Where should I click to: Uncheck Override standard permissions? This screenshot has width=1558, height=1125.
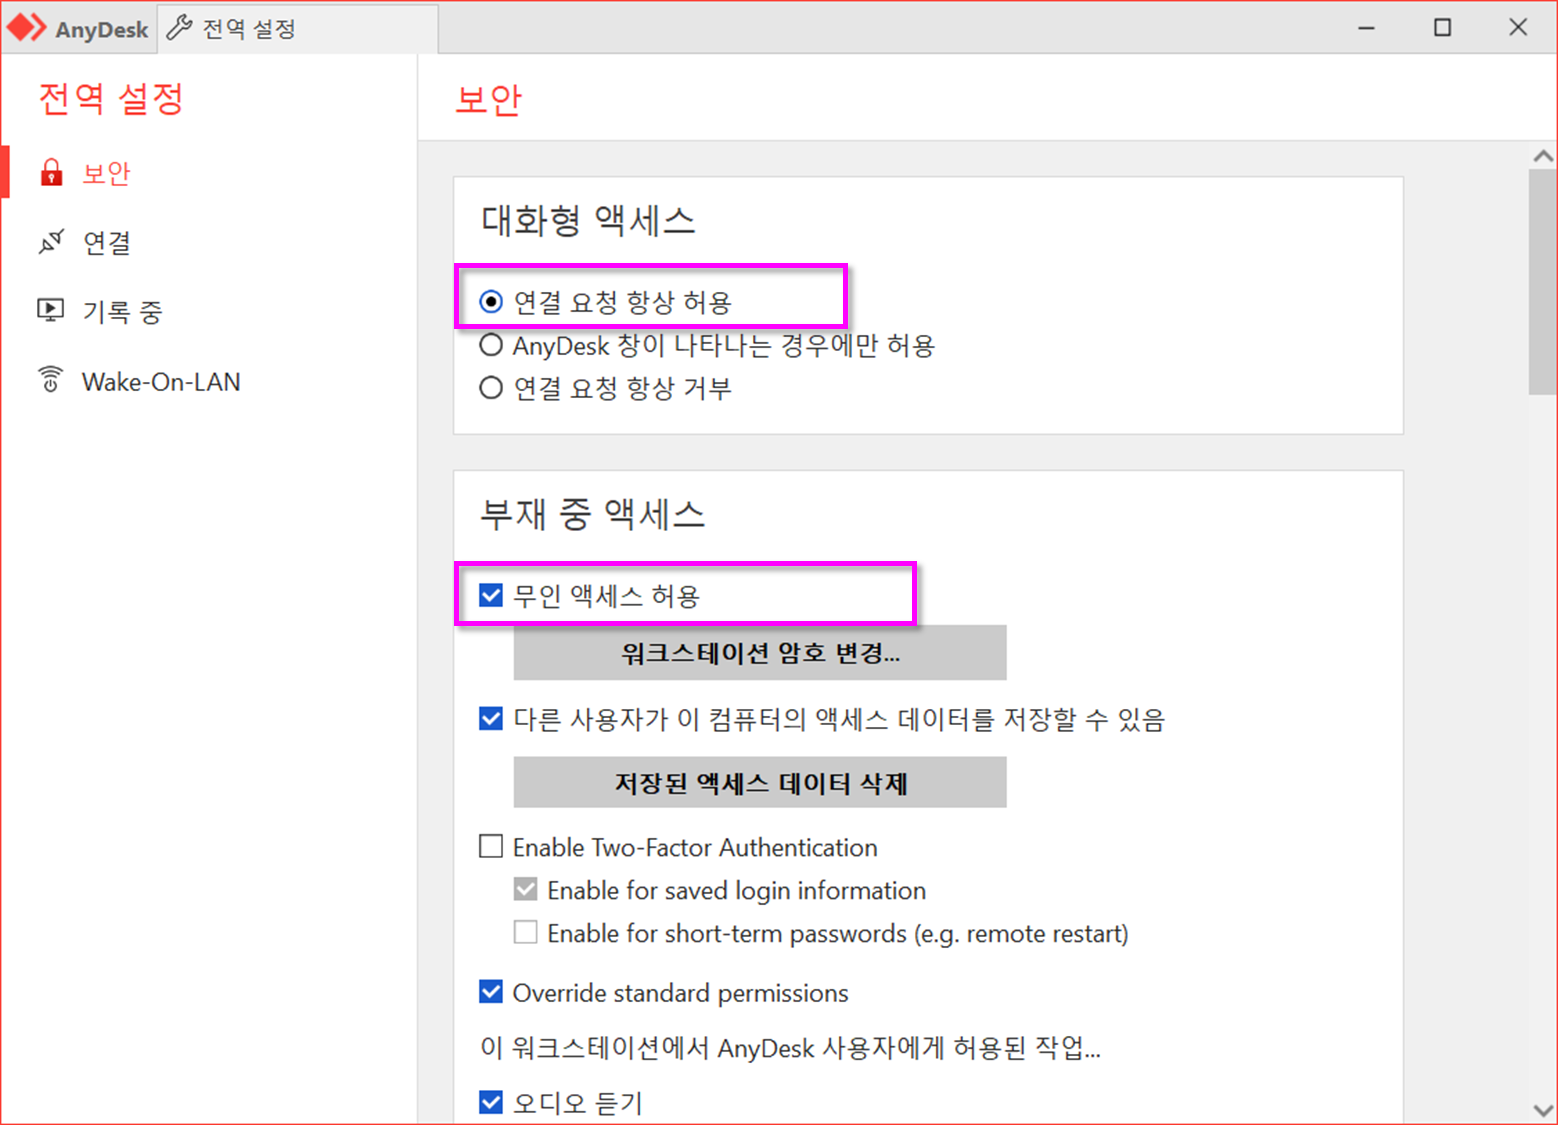[491, 992]
